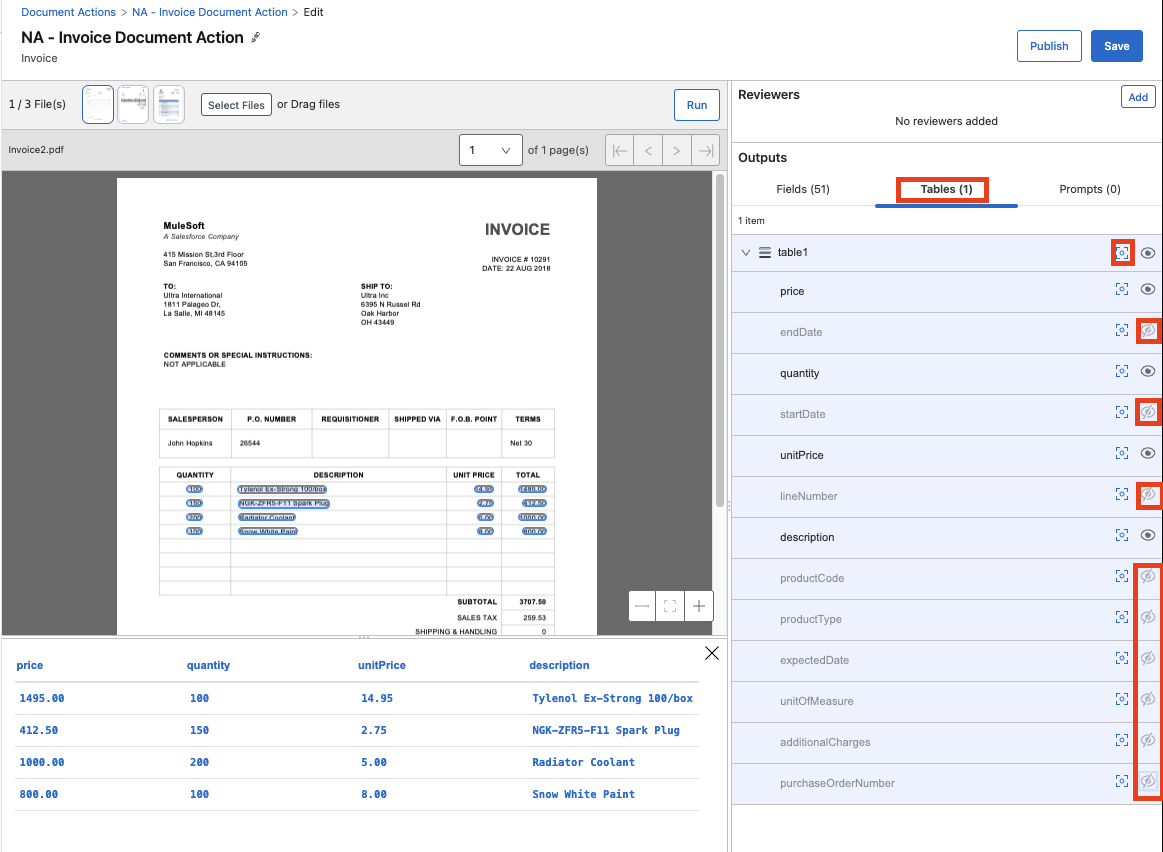Show the productCode column

click(1148, 576)
